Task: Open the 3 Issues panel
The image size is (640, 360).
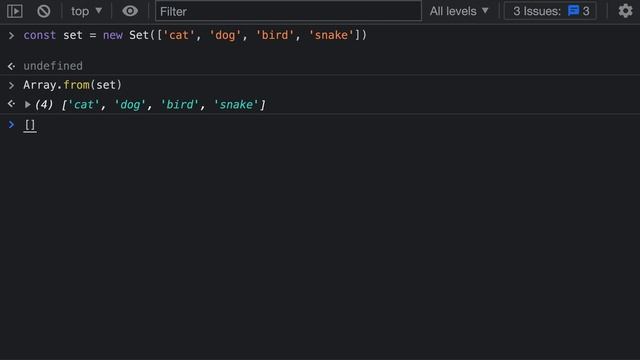Action: pos(550,11)
